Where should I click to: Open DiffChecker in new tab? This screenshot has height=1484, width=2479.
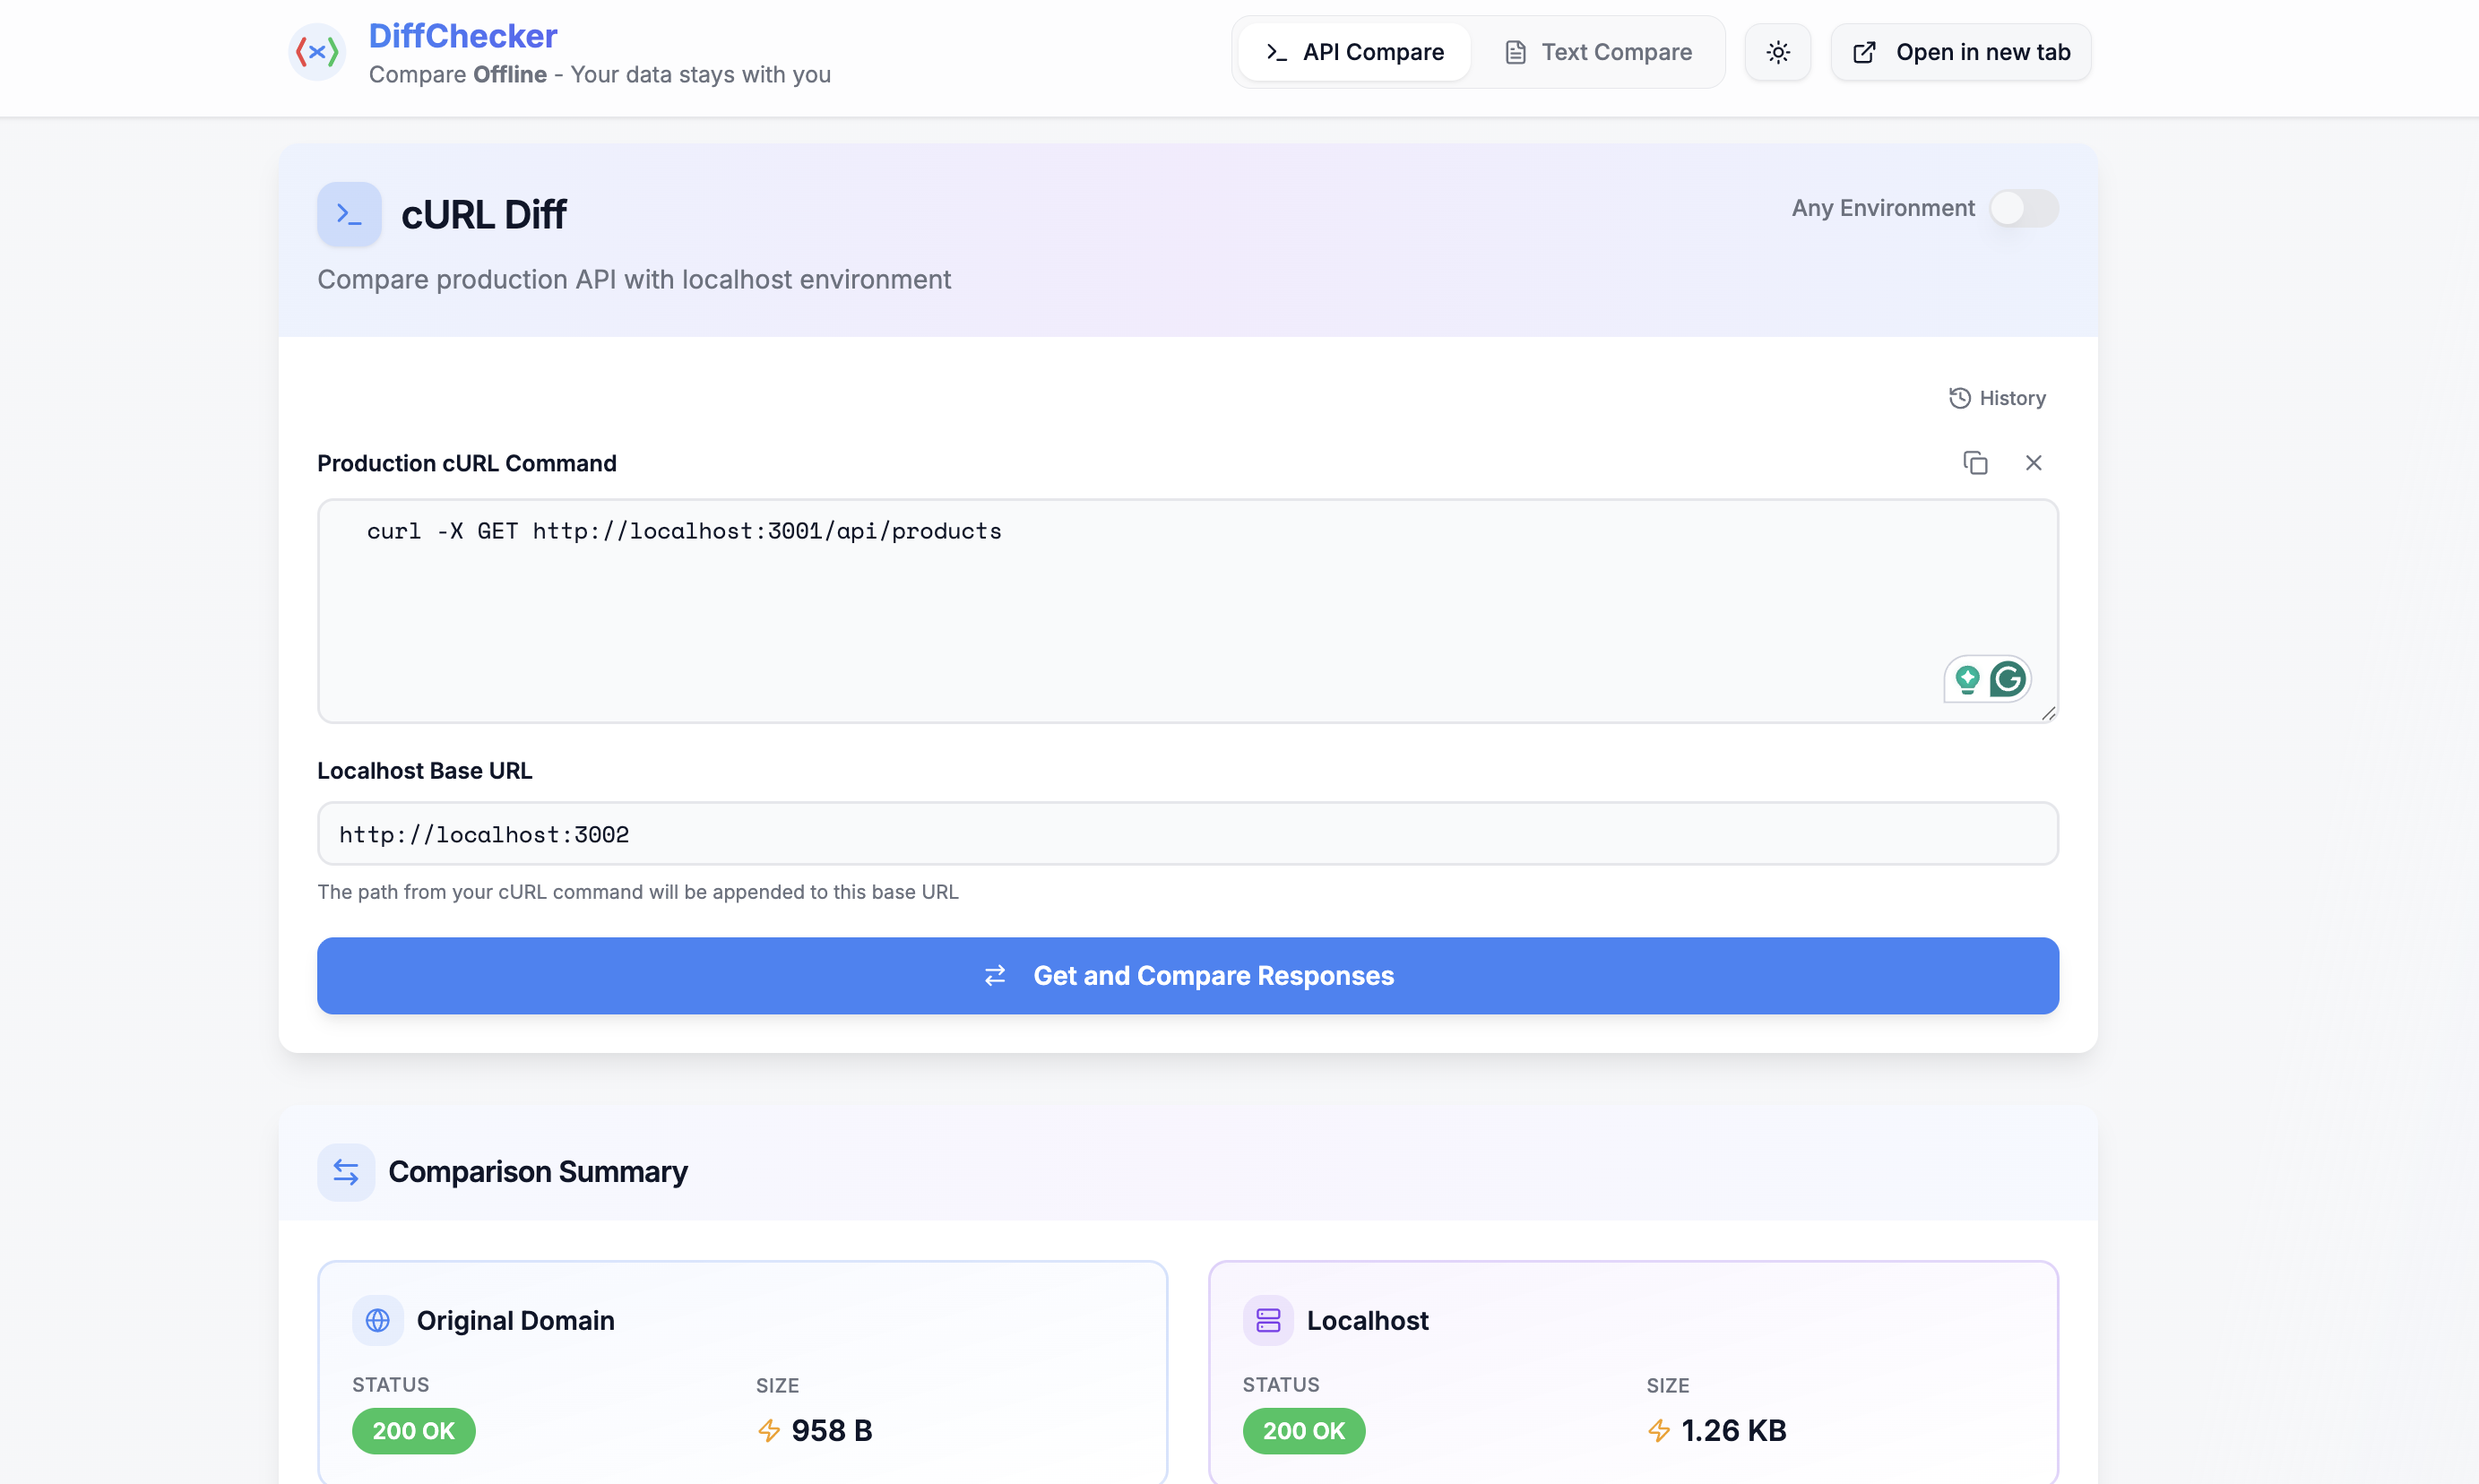(1959, 51)
